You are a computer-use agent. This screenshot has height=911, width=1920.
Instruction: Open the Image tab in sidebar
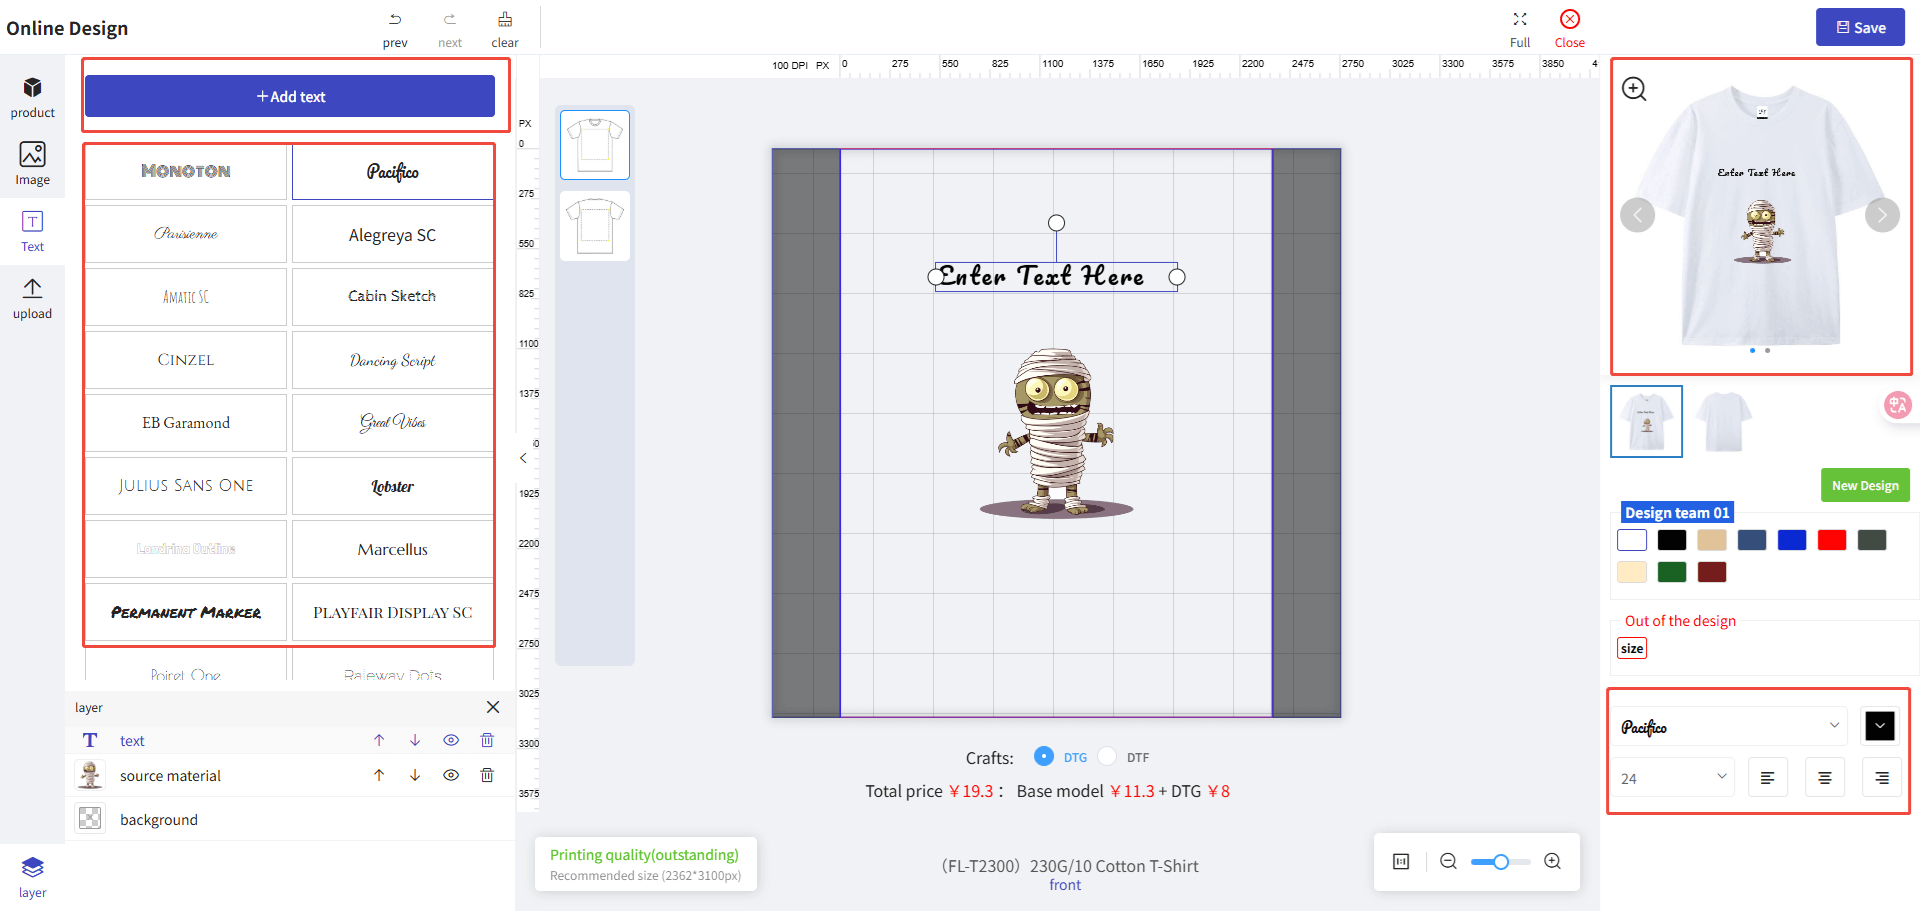pyautogui.click(x=32, y=163)
